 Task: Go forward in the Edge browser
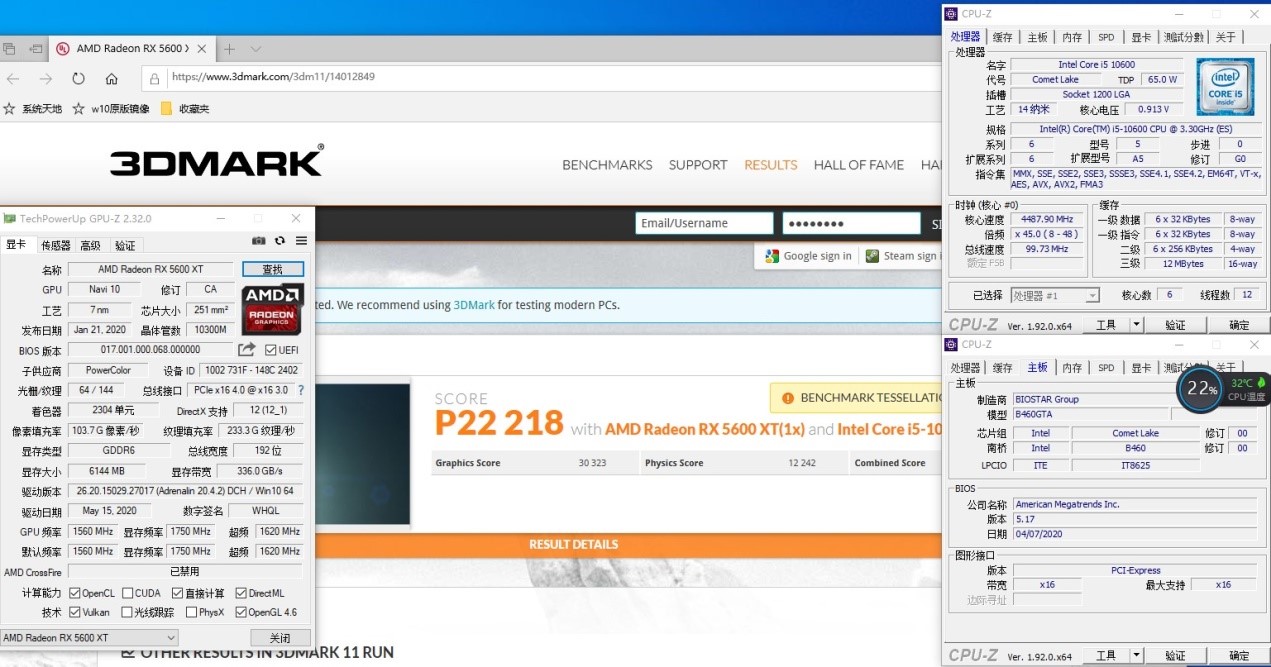click(46, 78)
